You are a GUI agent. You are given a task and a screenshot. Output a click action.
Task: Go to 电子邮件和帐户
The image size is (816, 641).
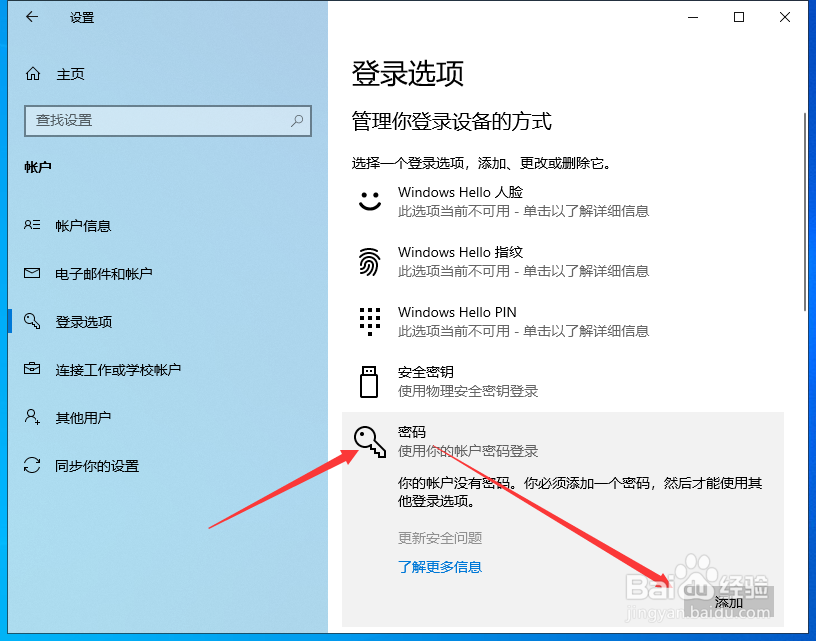click(x=168, y=273)
